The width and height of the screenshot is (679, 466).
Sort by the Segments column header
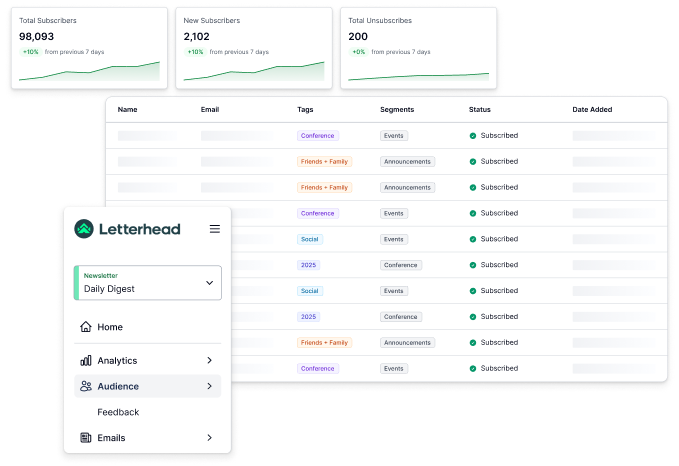pyautogui.click(x=397, y=110)
